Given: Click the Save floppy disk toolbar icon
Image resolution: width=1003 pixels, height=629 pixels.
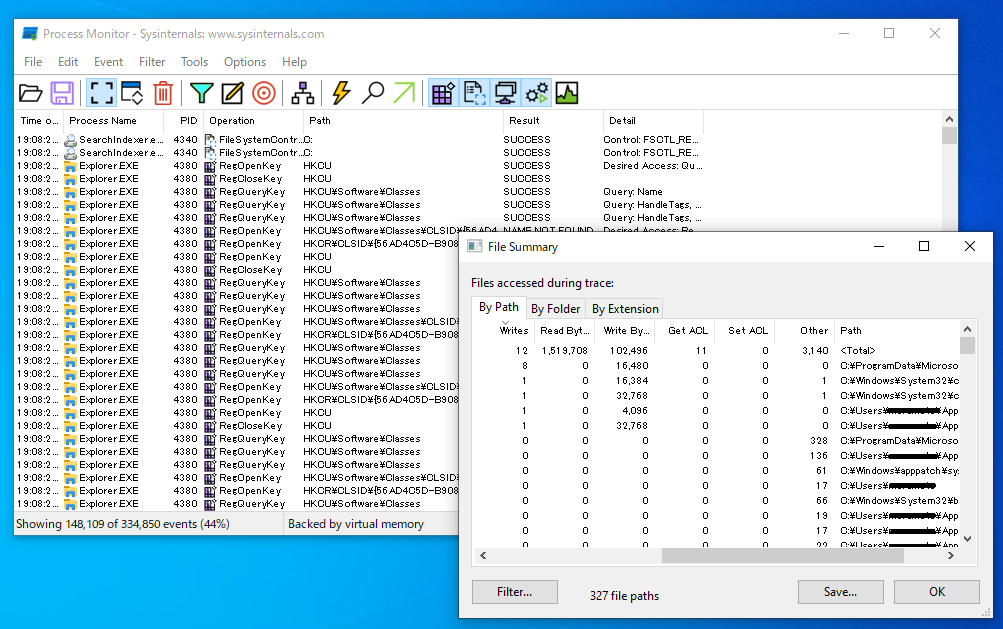Looking at the screenshot, I should coord(62,93).
